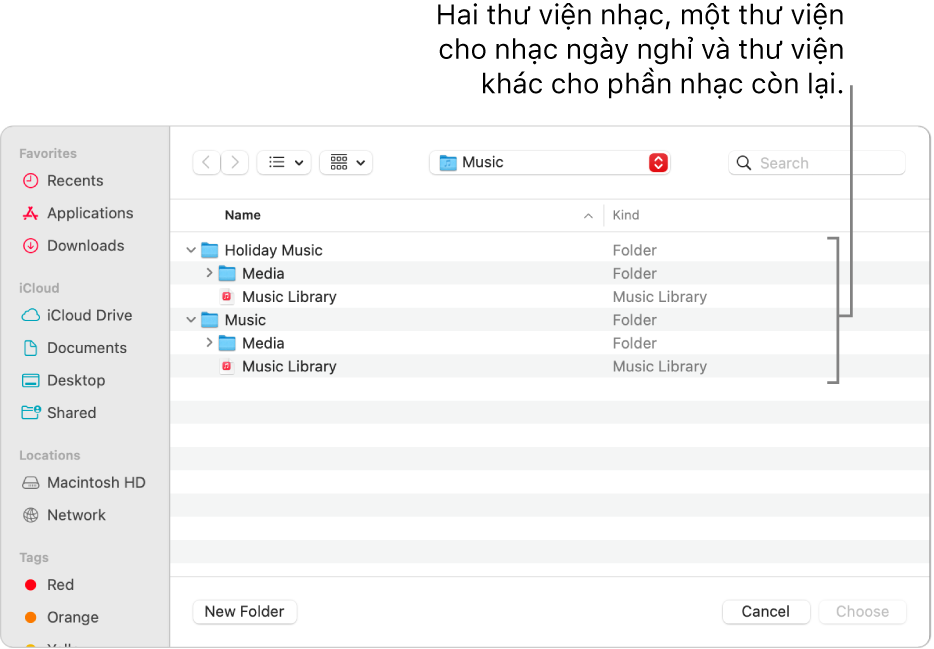Click the Holiday Music folder icon
Screen dimensions: 934x649
[210, 250]
